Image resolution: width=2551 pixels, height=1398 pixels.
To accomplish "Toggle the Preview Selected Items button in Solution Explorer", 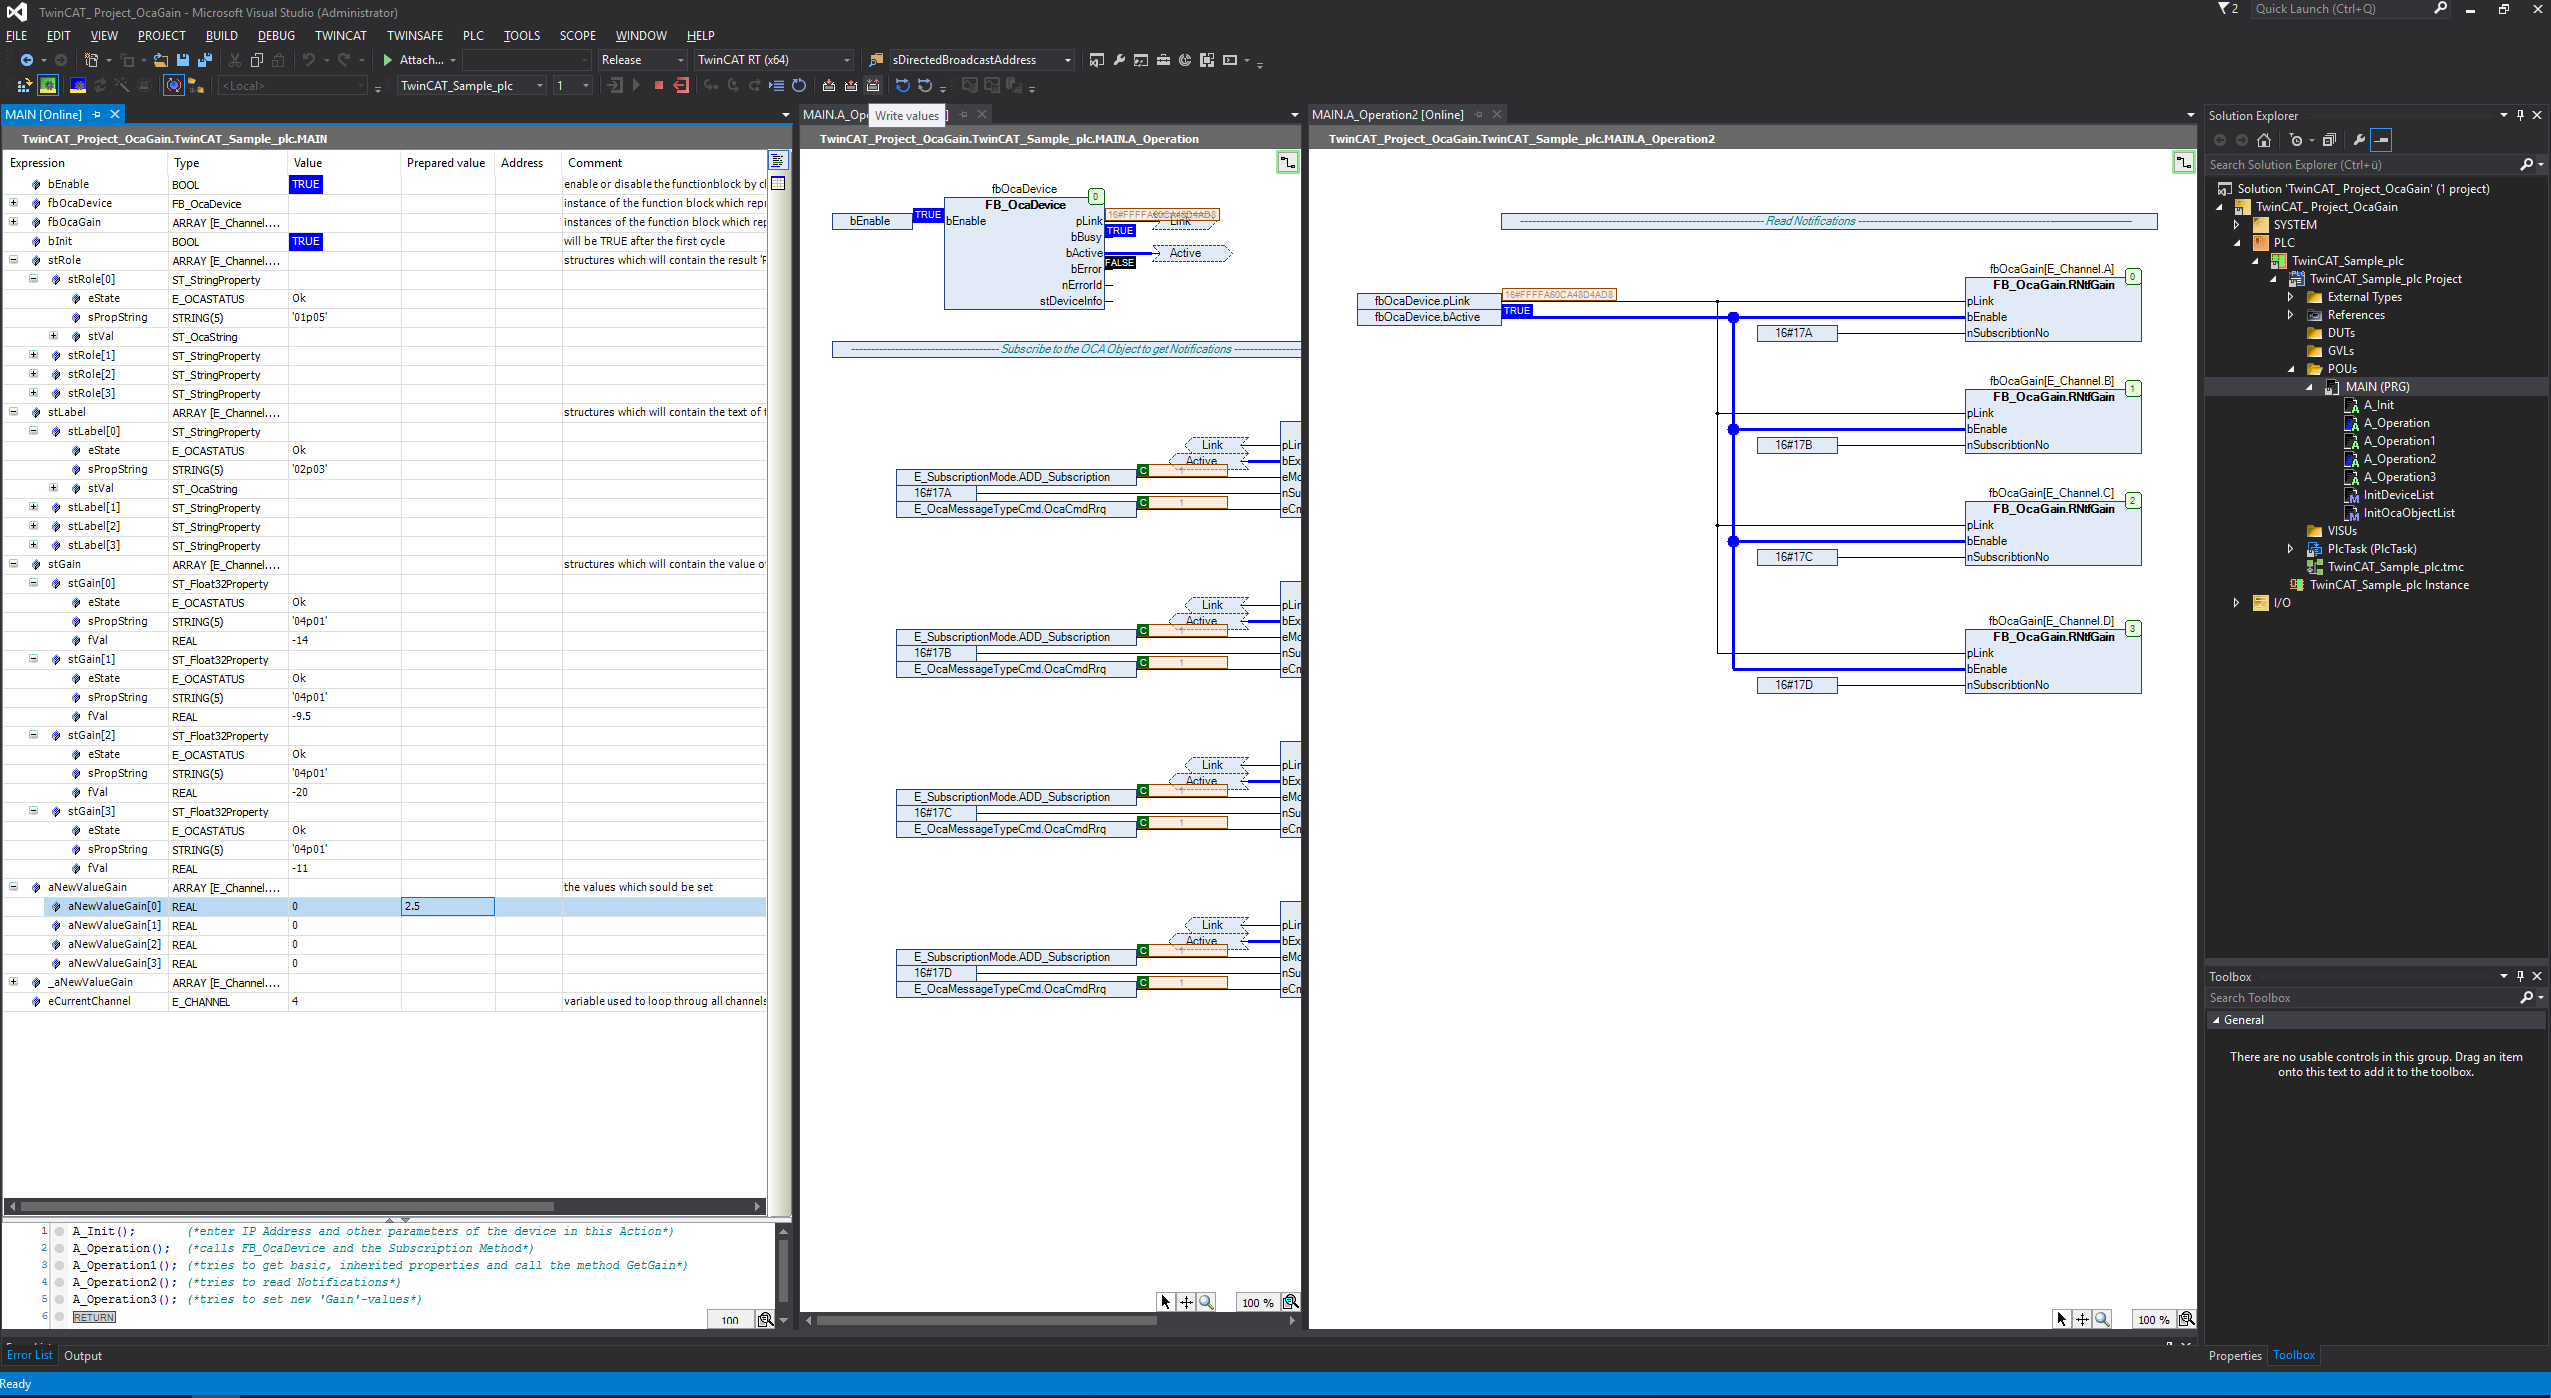I will (x=2381, y=140).
